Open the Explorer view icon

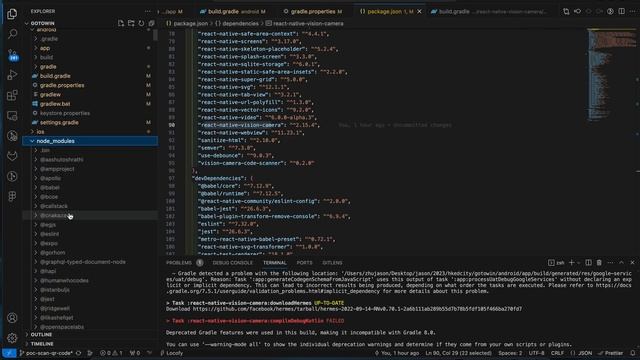coord(12,14)
